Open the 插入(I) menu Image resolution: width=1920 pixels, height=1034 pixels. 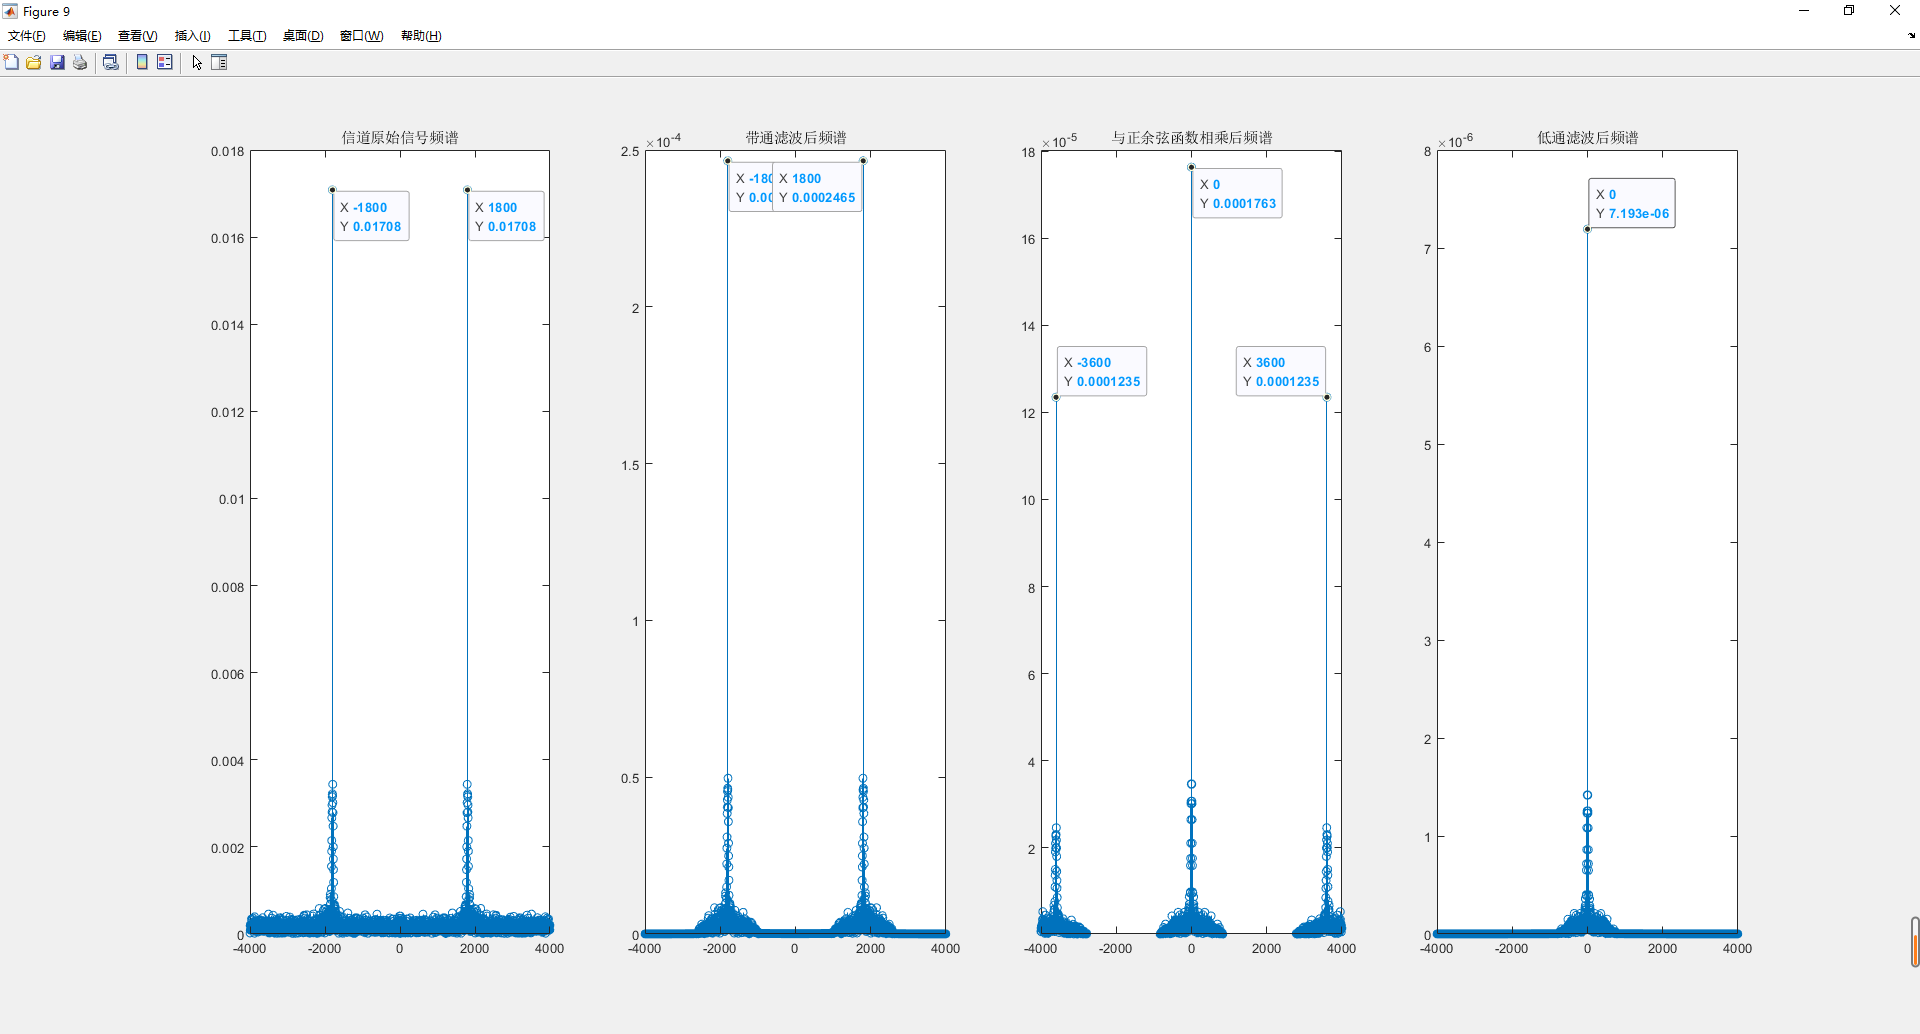[192, 36]
